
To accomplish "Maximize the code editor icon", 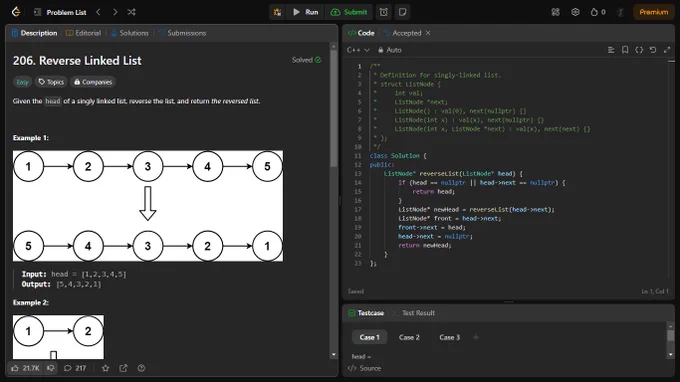I will [667, 50].
